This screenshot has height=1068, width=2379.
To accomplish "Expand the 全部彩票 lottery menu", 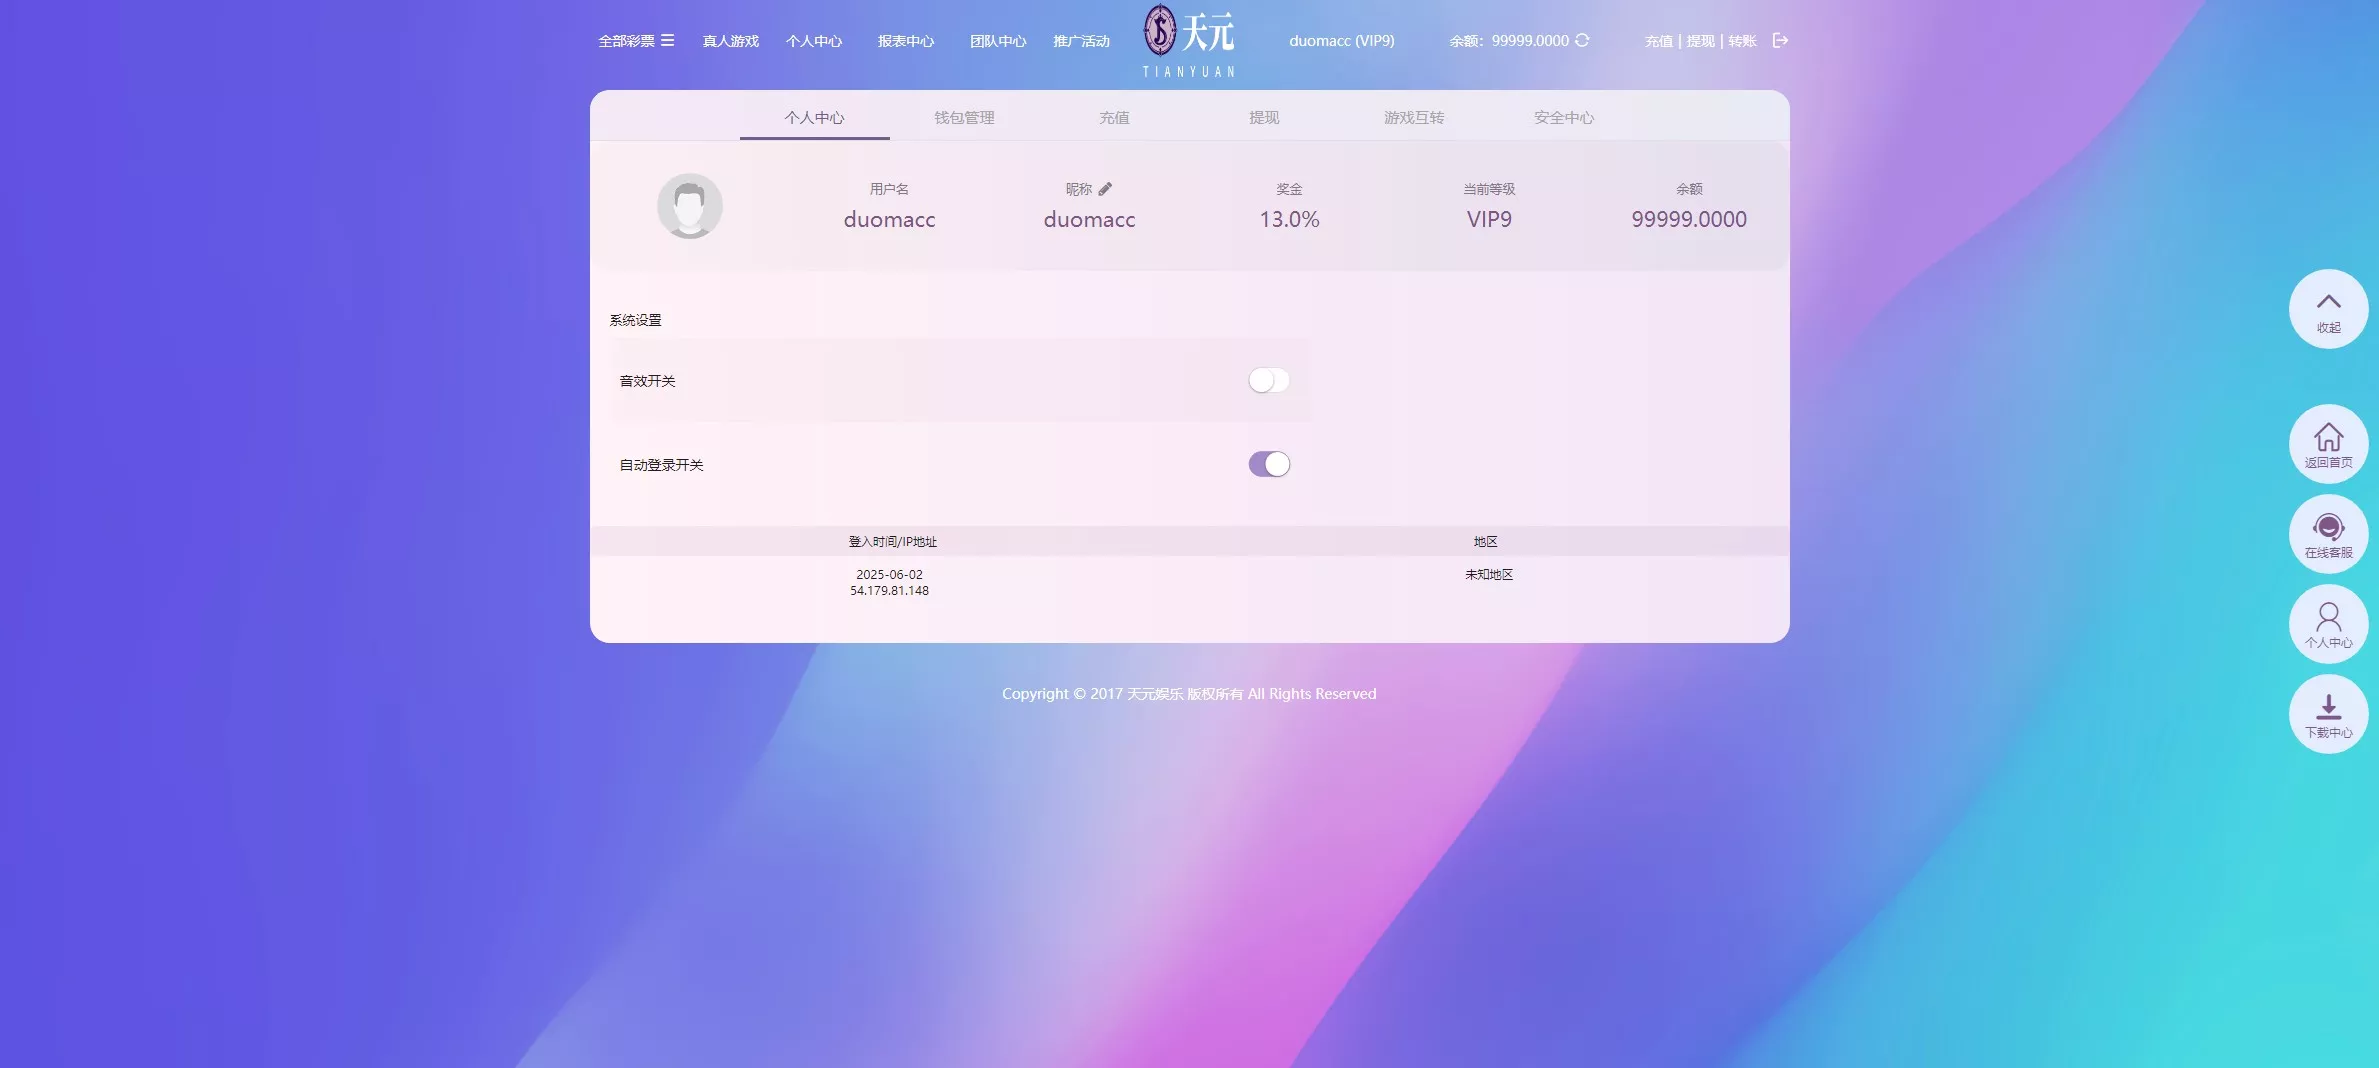I will pos(636,41).
